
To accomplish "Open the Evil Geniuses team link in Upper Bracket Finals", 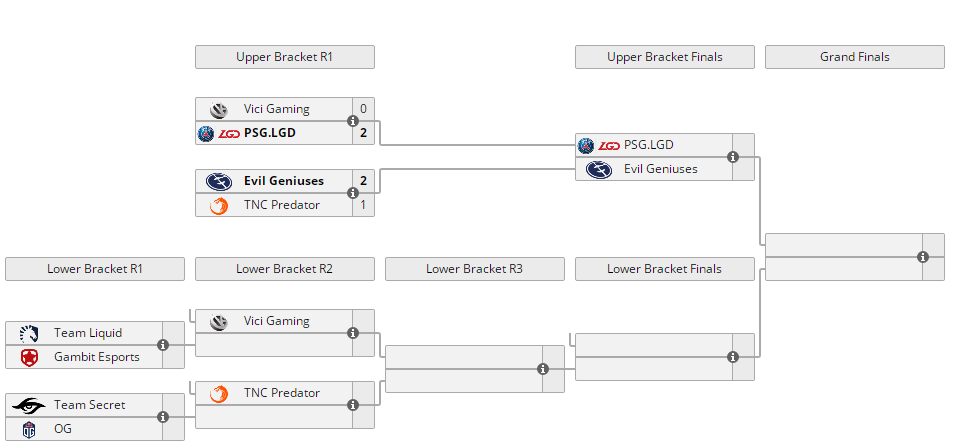I will (660, 169).
